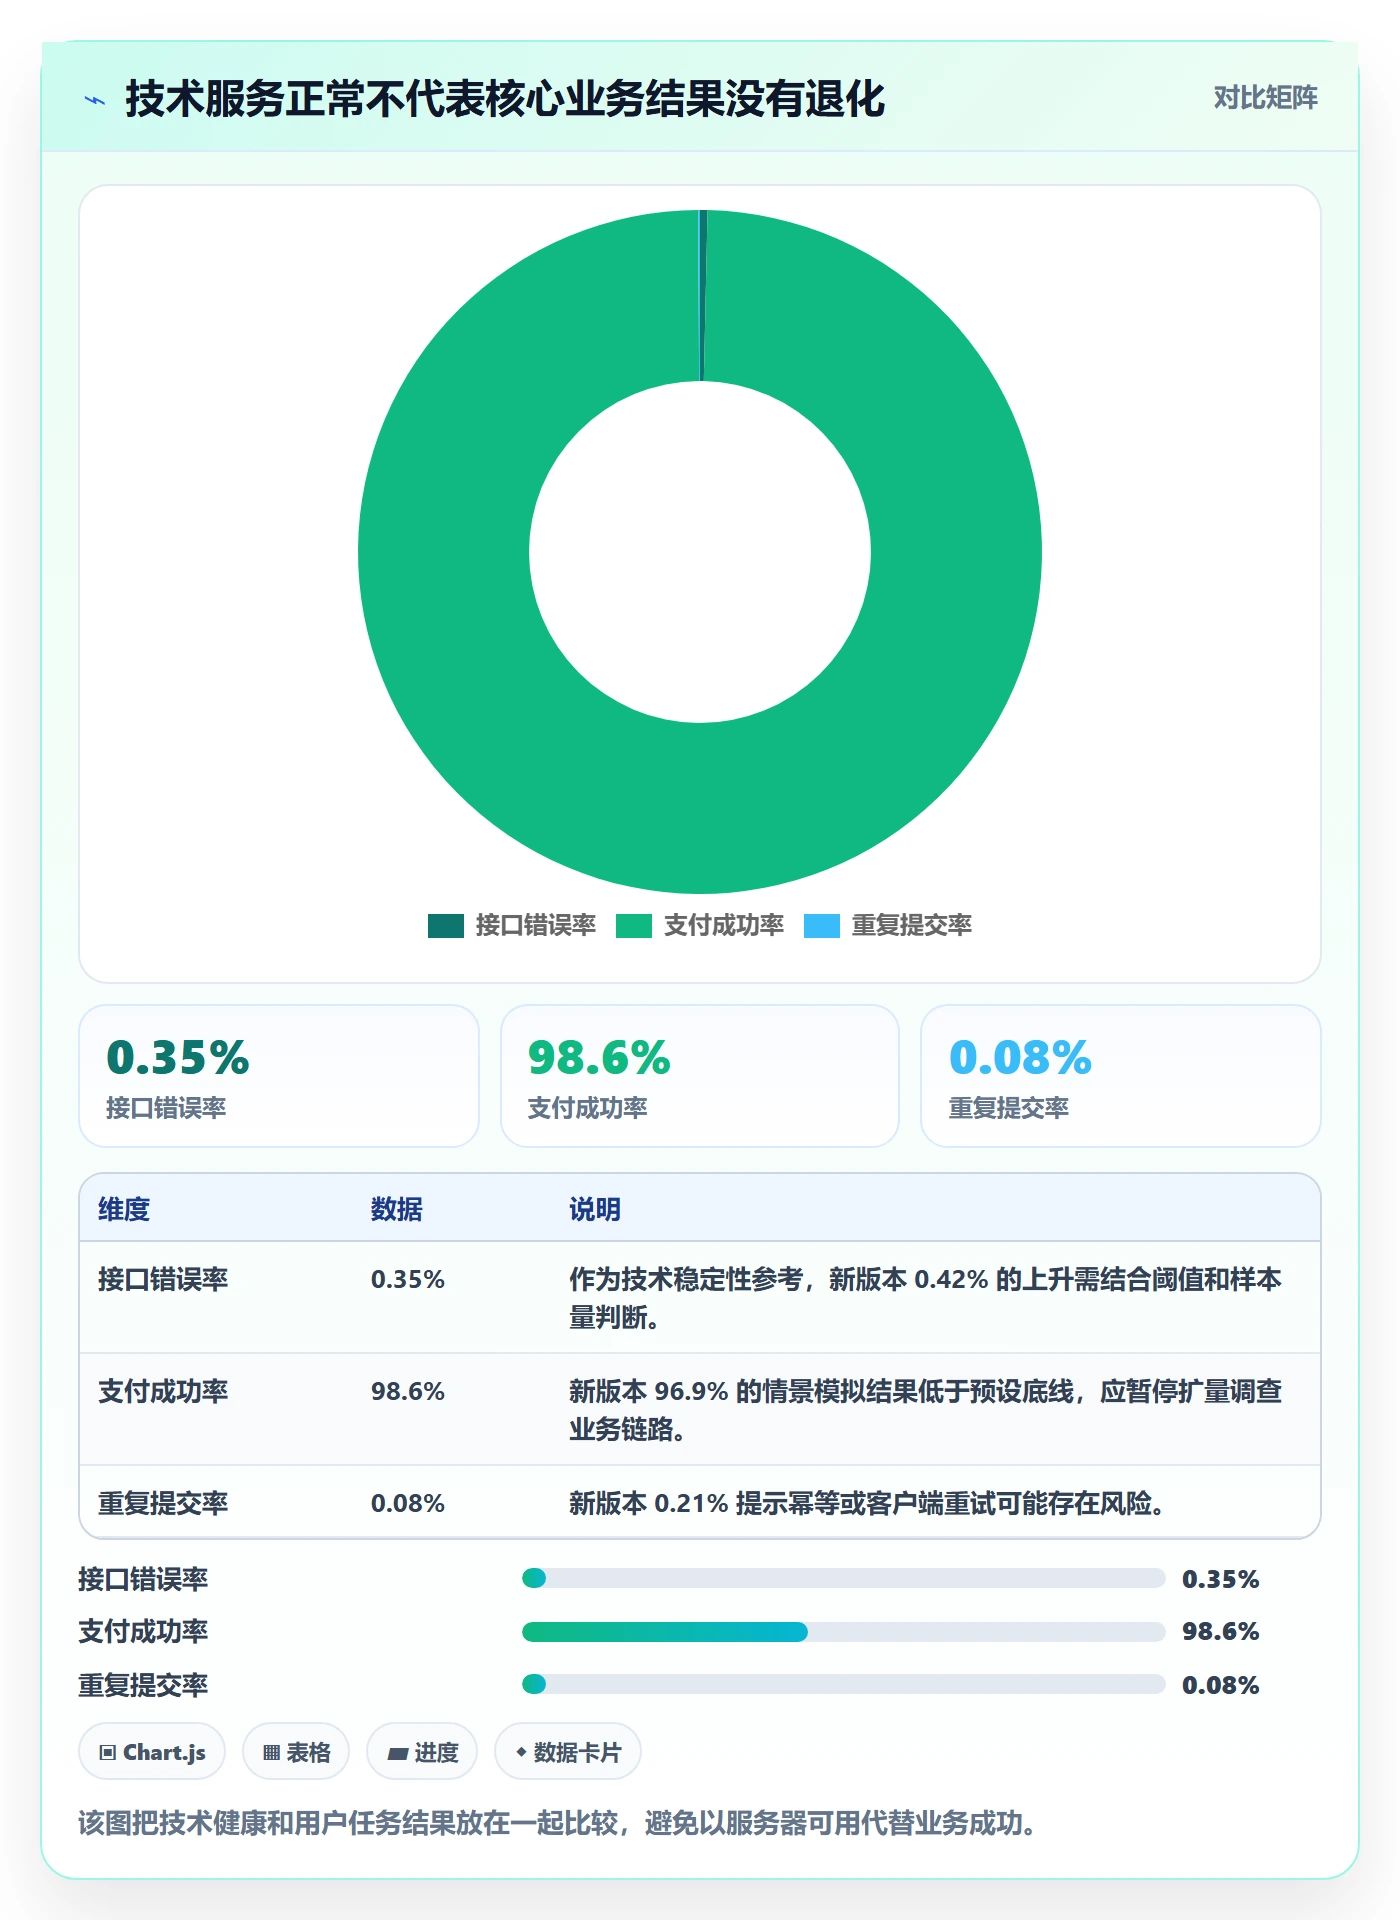Click the 数据 column header
This screenshot has width=1400, height=1920.
397,1209
